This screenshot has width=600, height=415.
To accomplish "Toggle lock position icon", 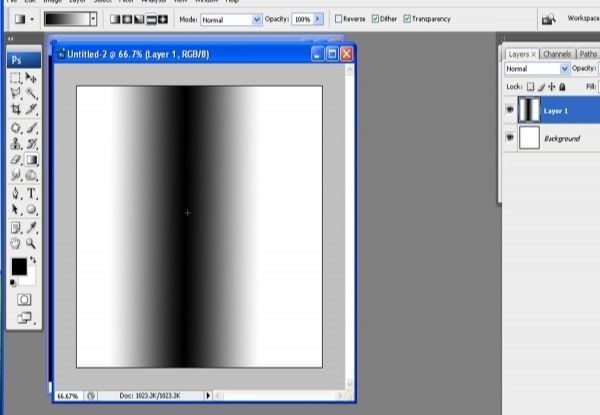I will click(551, 87).
